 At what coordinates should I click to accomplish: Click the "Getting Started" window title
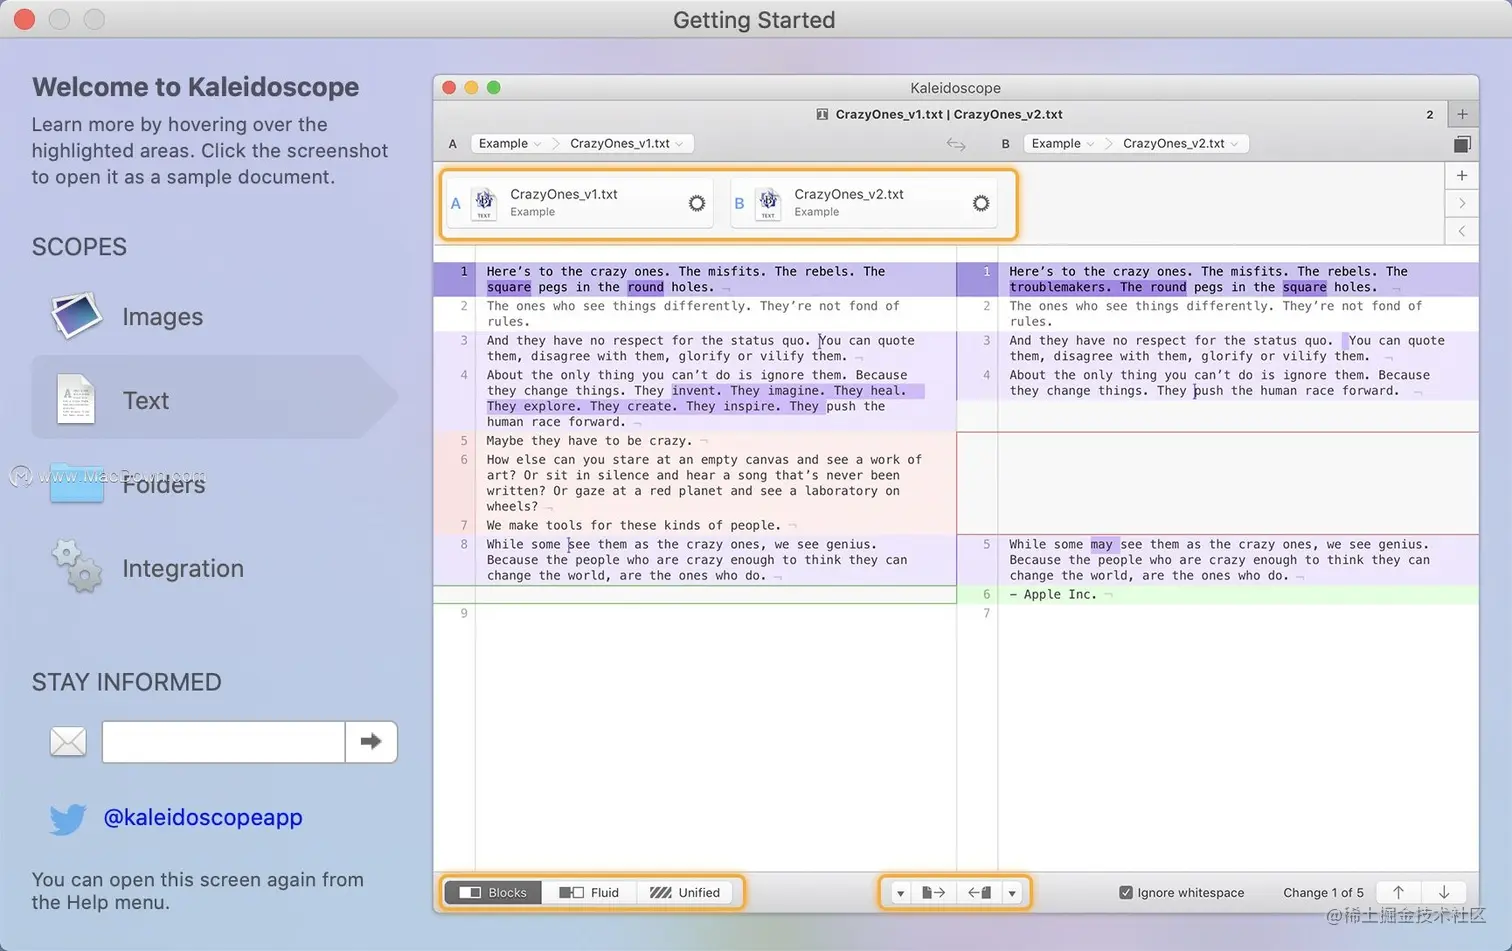754,20
